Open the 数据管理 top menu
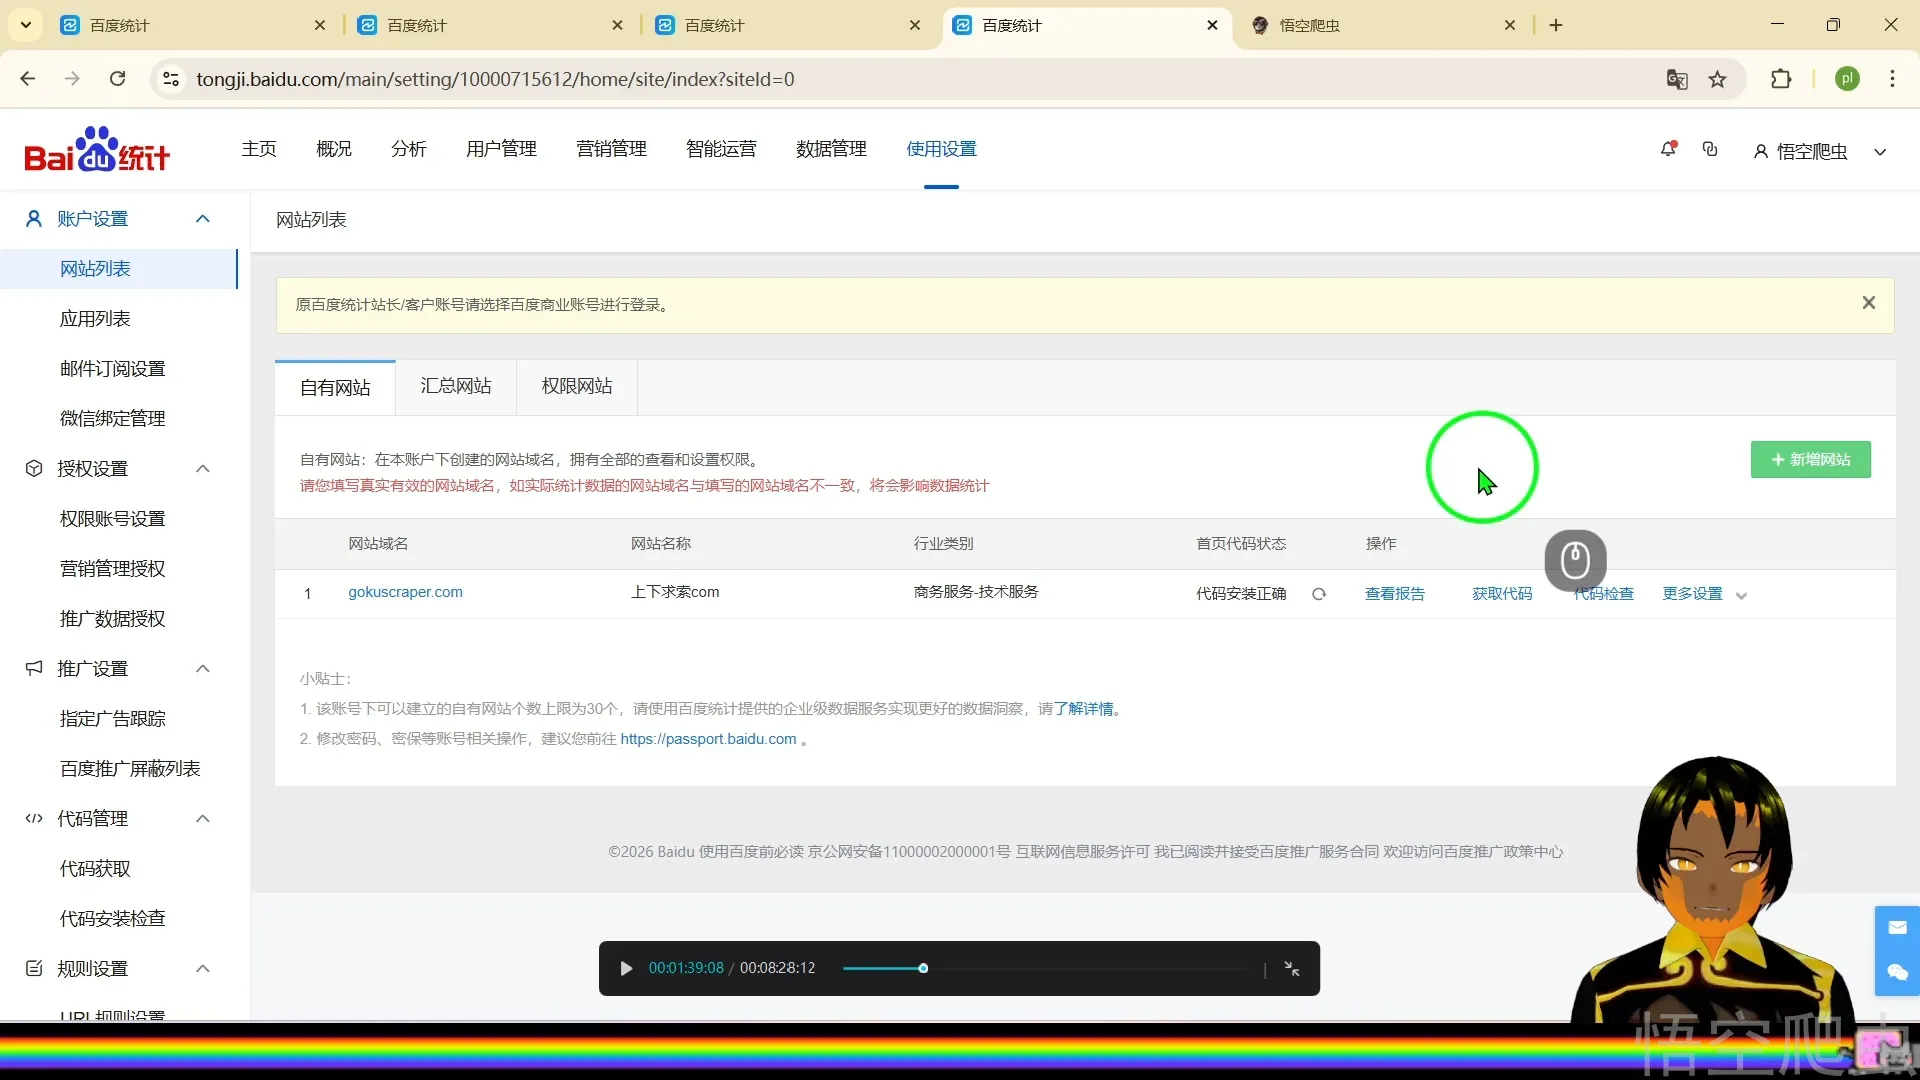 [x=831, y=149]
